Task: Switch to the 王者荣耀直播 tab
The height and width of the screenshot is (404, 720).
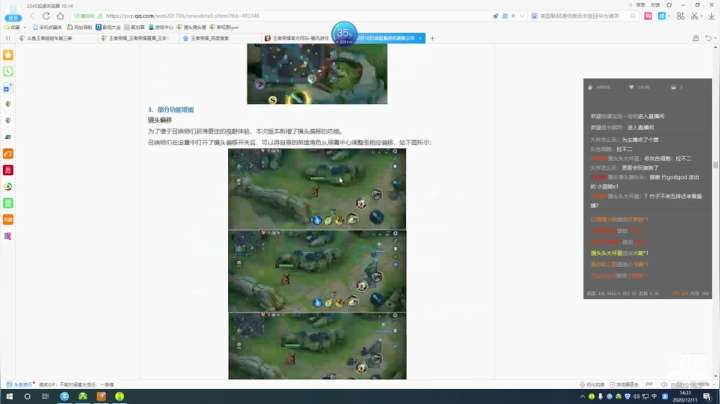Action: click(138, 38)
